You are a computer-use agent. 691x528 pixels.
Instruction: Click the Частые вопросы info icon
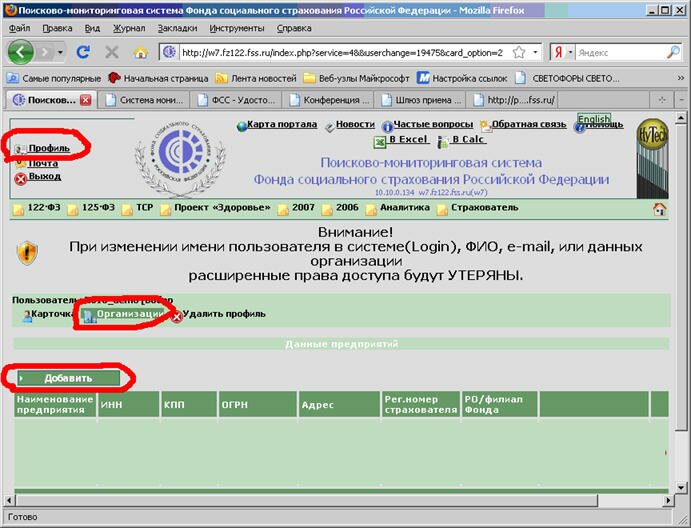click(387, 127)
